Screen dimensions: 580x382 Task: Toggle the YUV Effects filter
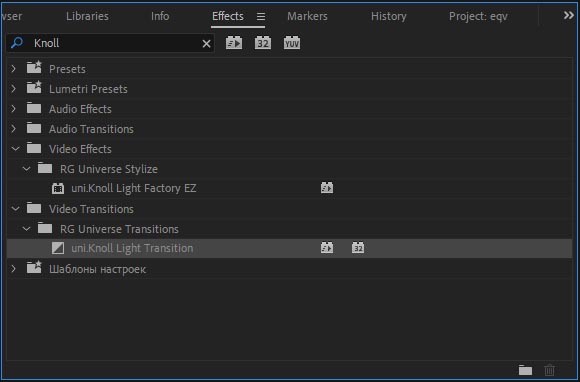click(292, 43)
